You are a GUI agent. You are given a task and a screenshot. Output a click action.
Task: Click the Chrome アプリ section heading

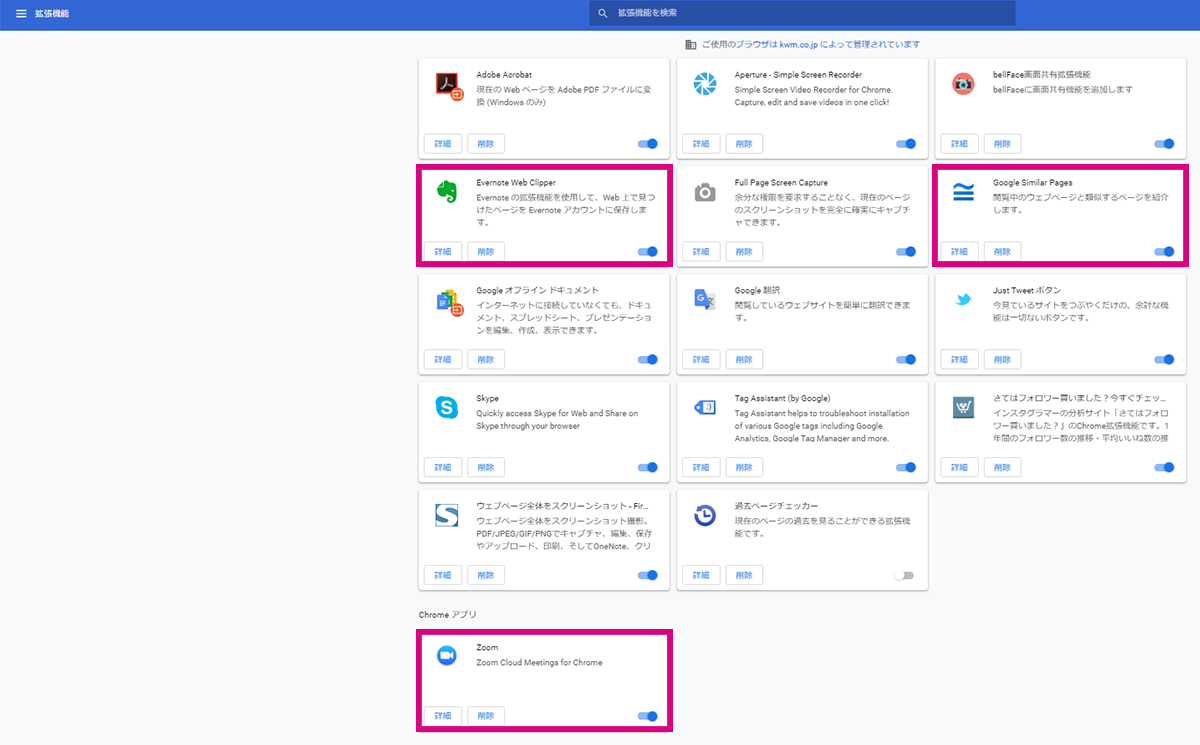pos(446,613)
